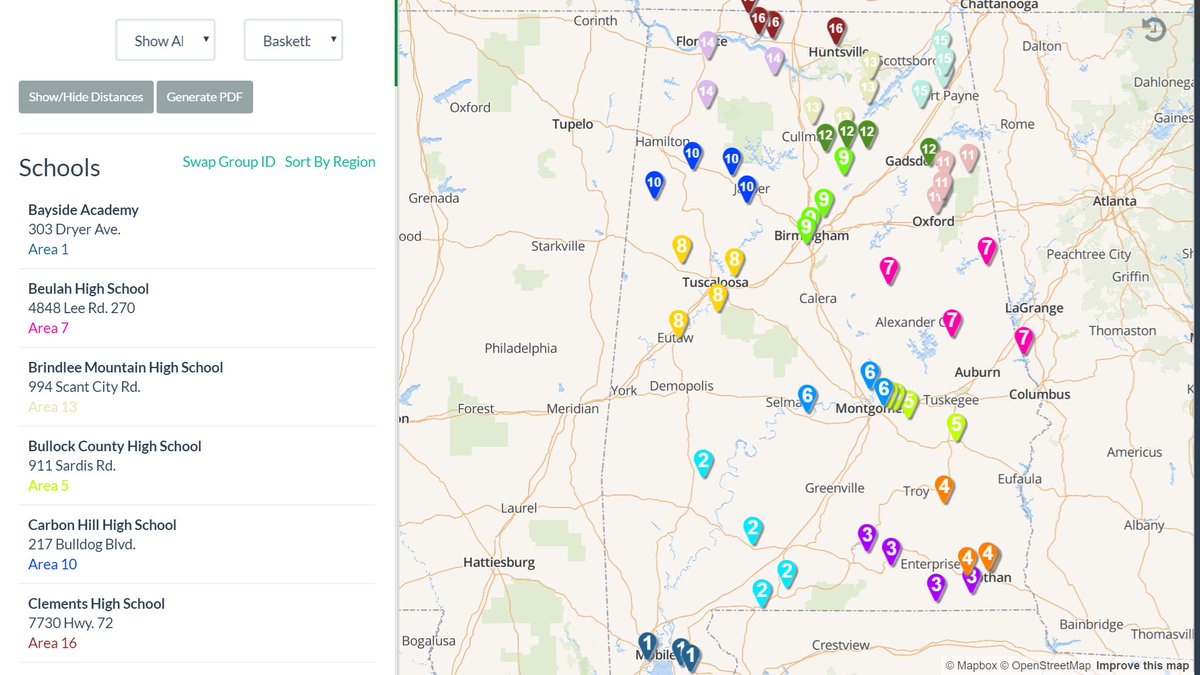The height and width of the screenshot is (675, 1200).
Task: Click the Swap Group ID link
Action: tap(229, 161)
